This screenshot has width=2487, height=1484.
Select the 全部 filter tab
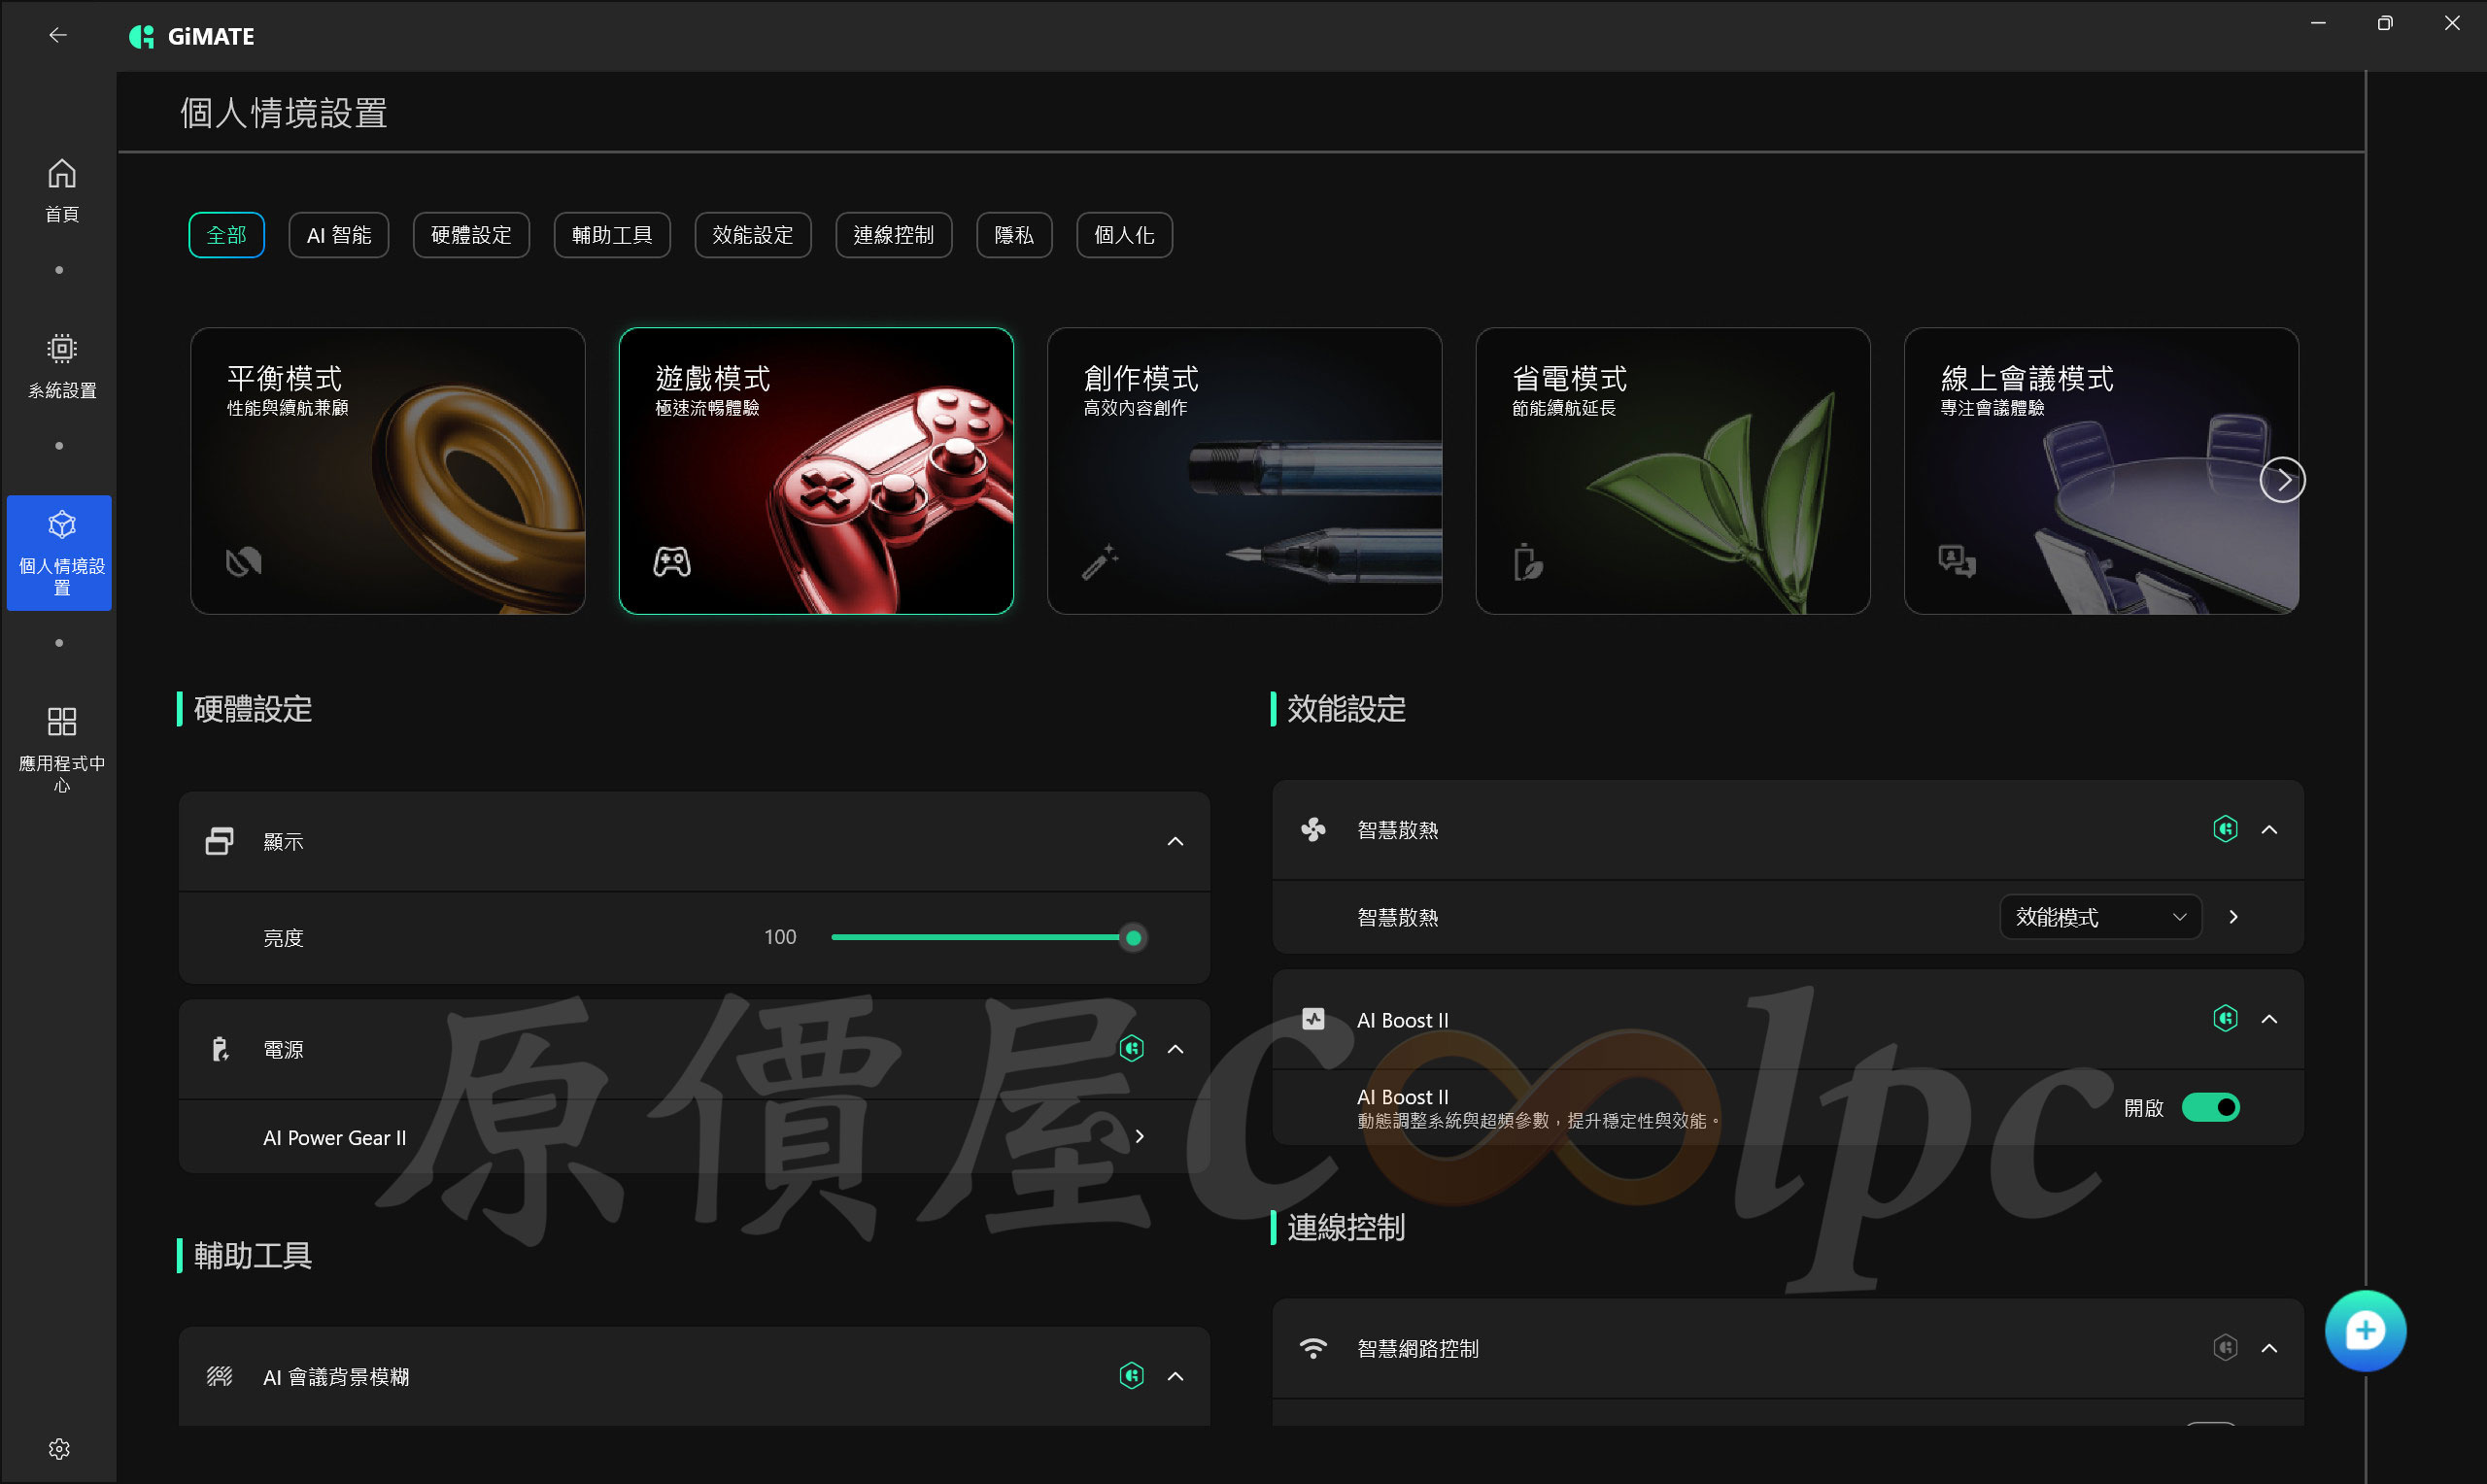226,235
